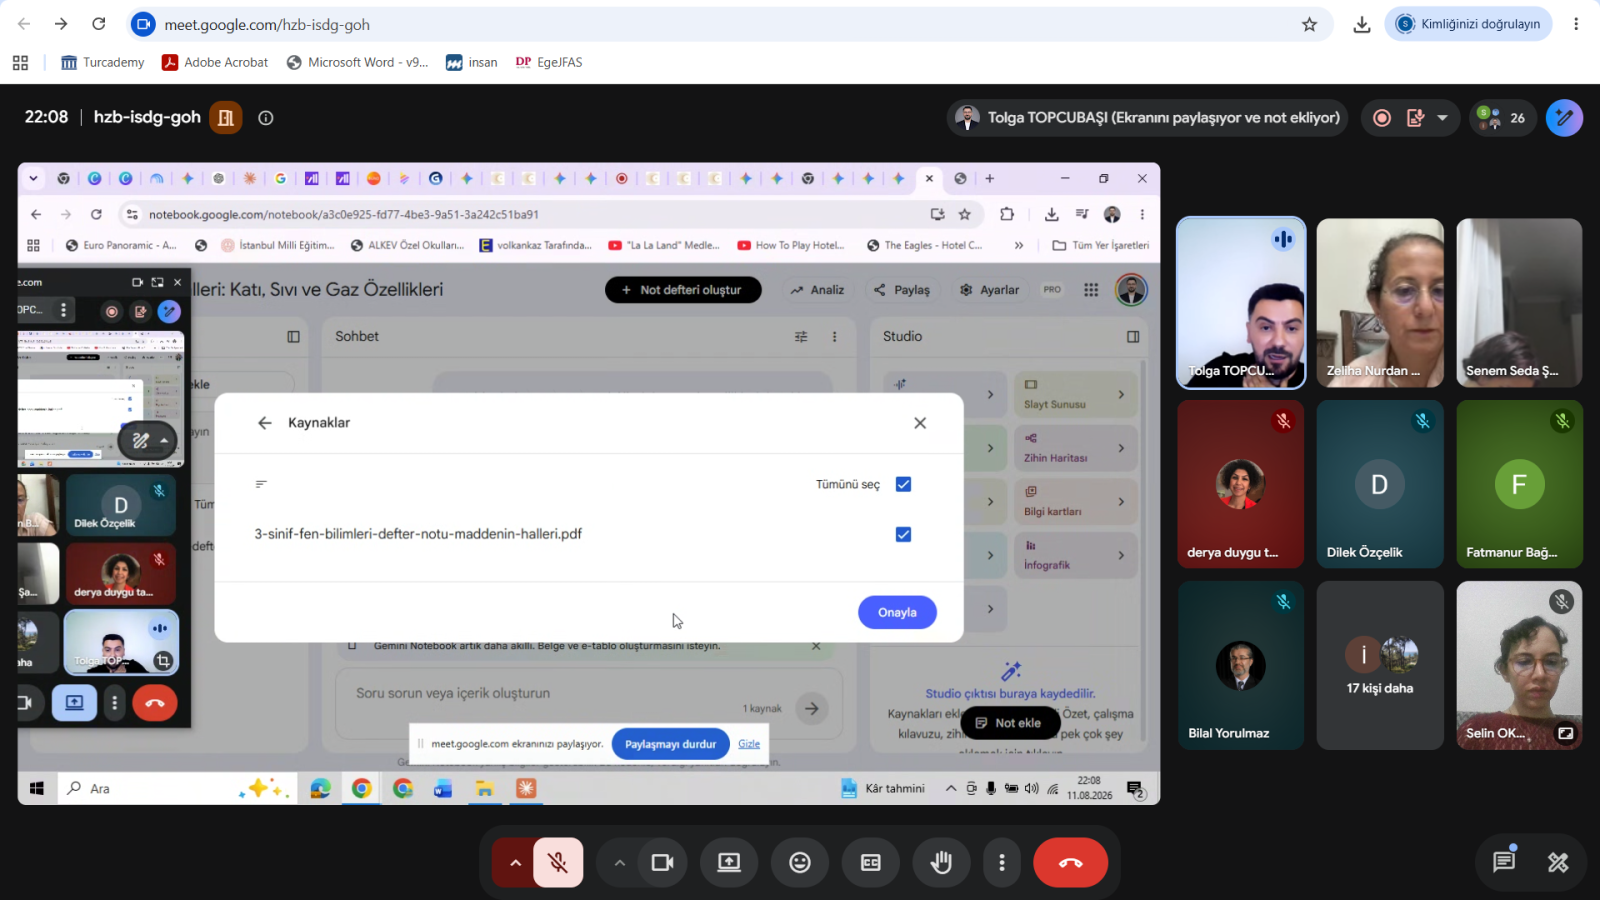
Task: Click the Gizle link in sharing bar
Action: coord(749,744)
